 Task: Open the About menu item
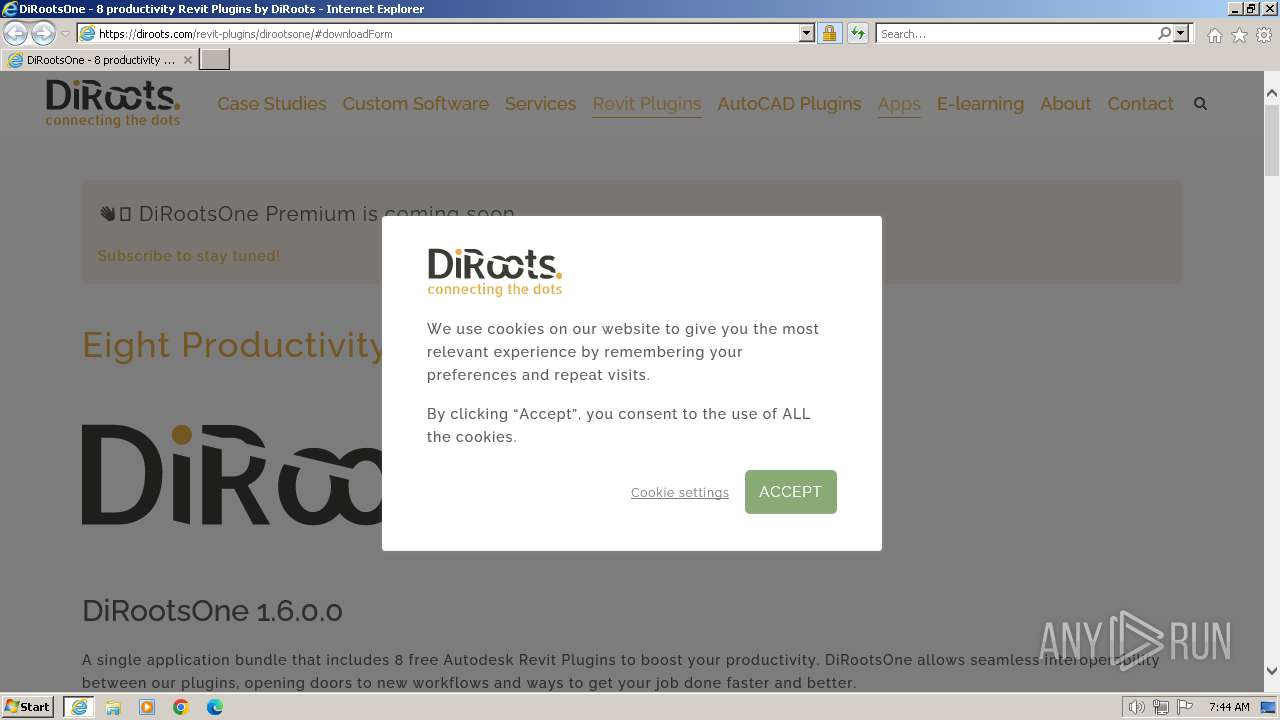(1065, 104)
